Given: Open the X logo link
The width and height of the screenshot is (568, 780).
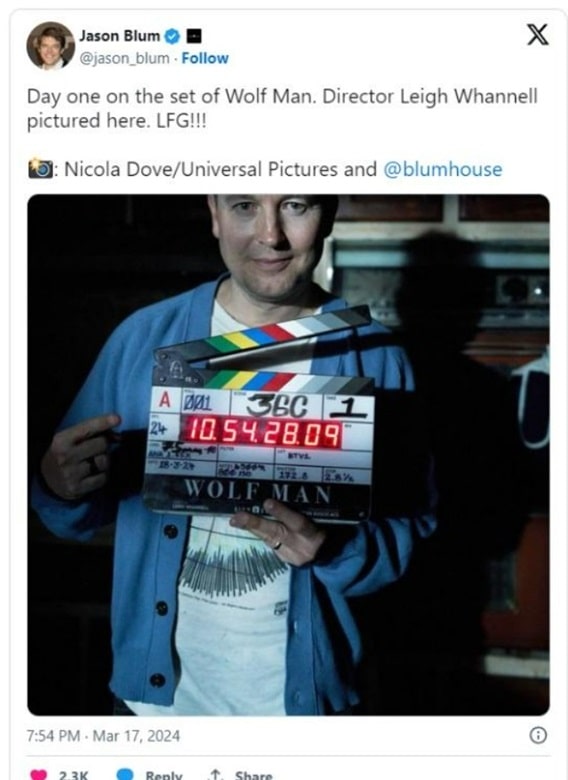Looking at the screenshot, I should coord(538,35).
